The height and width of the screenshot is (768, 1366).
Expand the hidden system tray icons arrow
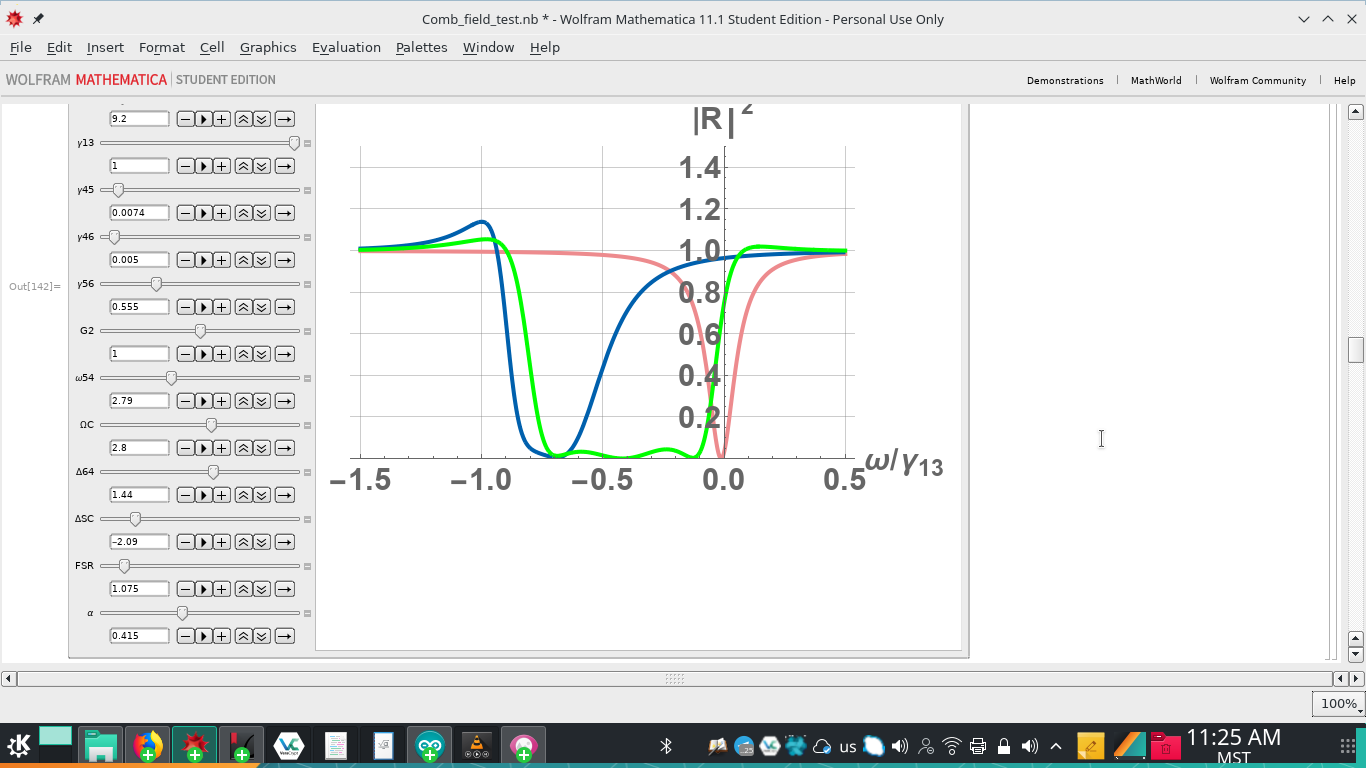pos(1056,746)
